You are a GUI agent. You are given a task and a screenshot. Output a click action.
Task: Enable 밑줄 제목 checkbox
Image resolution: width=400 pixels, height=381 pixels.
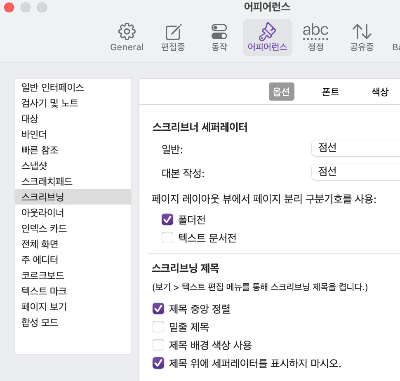(158, 327)
